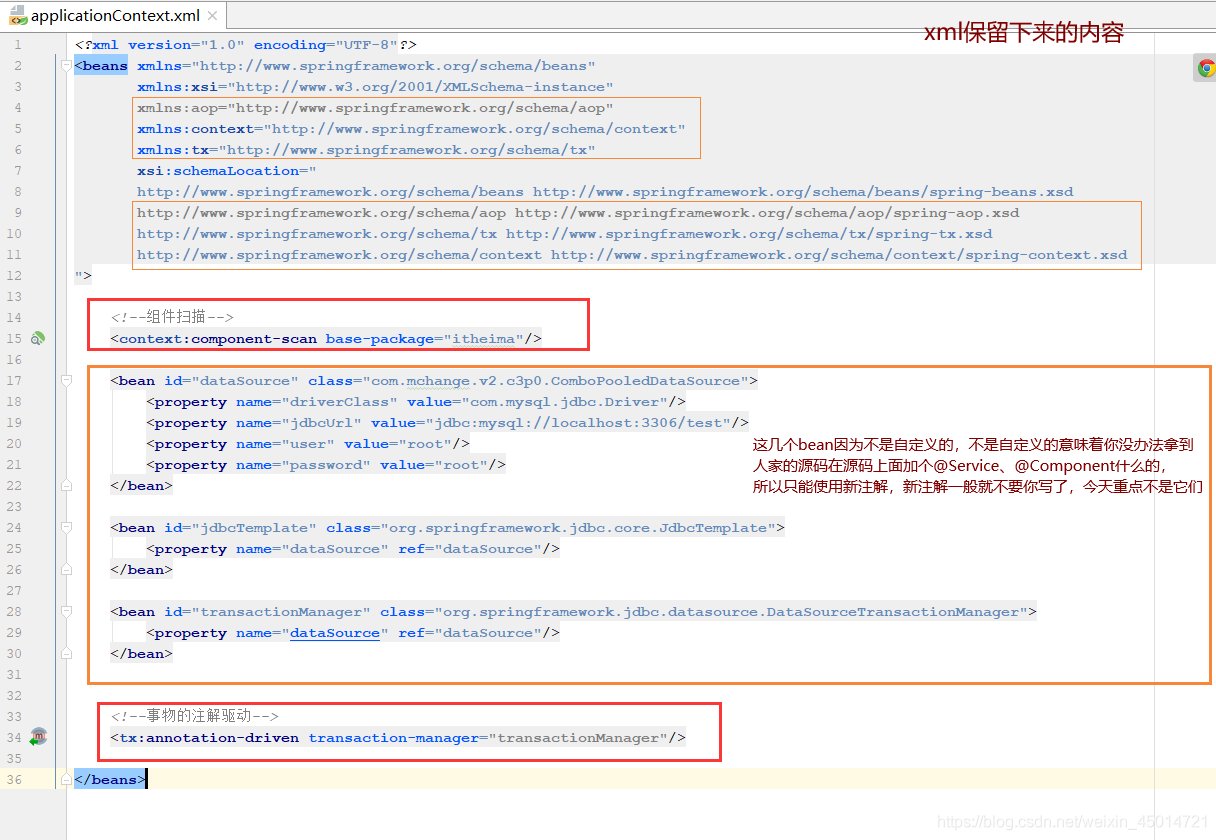Open the file in Chrome browser icon
This screenshot has width=1216, height=840.
pos(1206,68)
